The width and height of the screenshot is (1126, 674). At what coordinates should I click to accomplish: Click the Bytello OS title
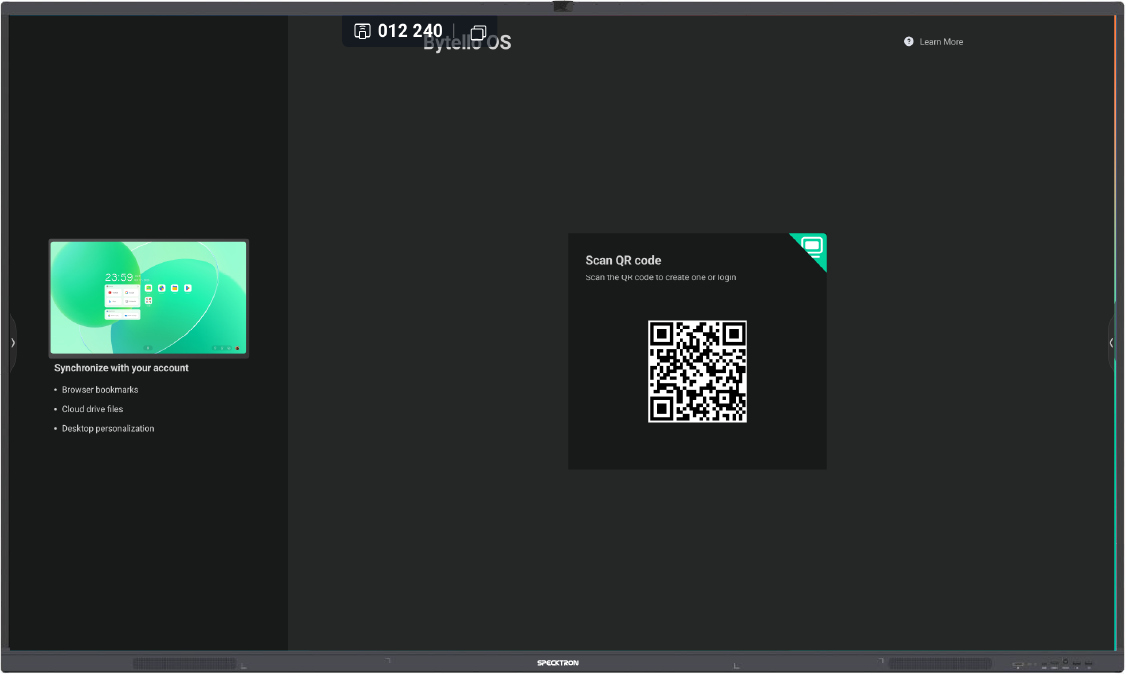(x=467, y=43)
